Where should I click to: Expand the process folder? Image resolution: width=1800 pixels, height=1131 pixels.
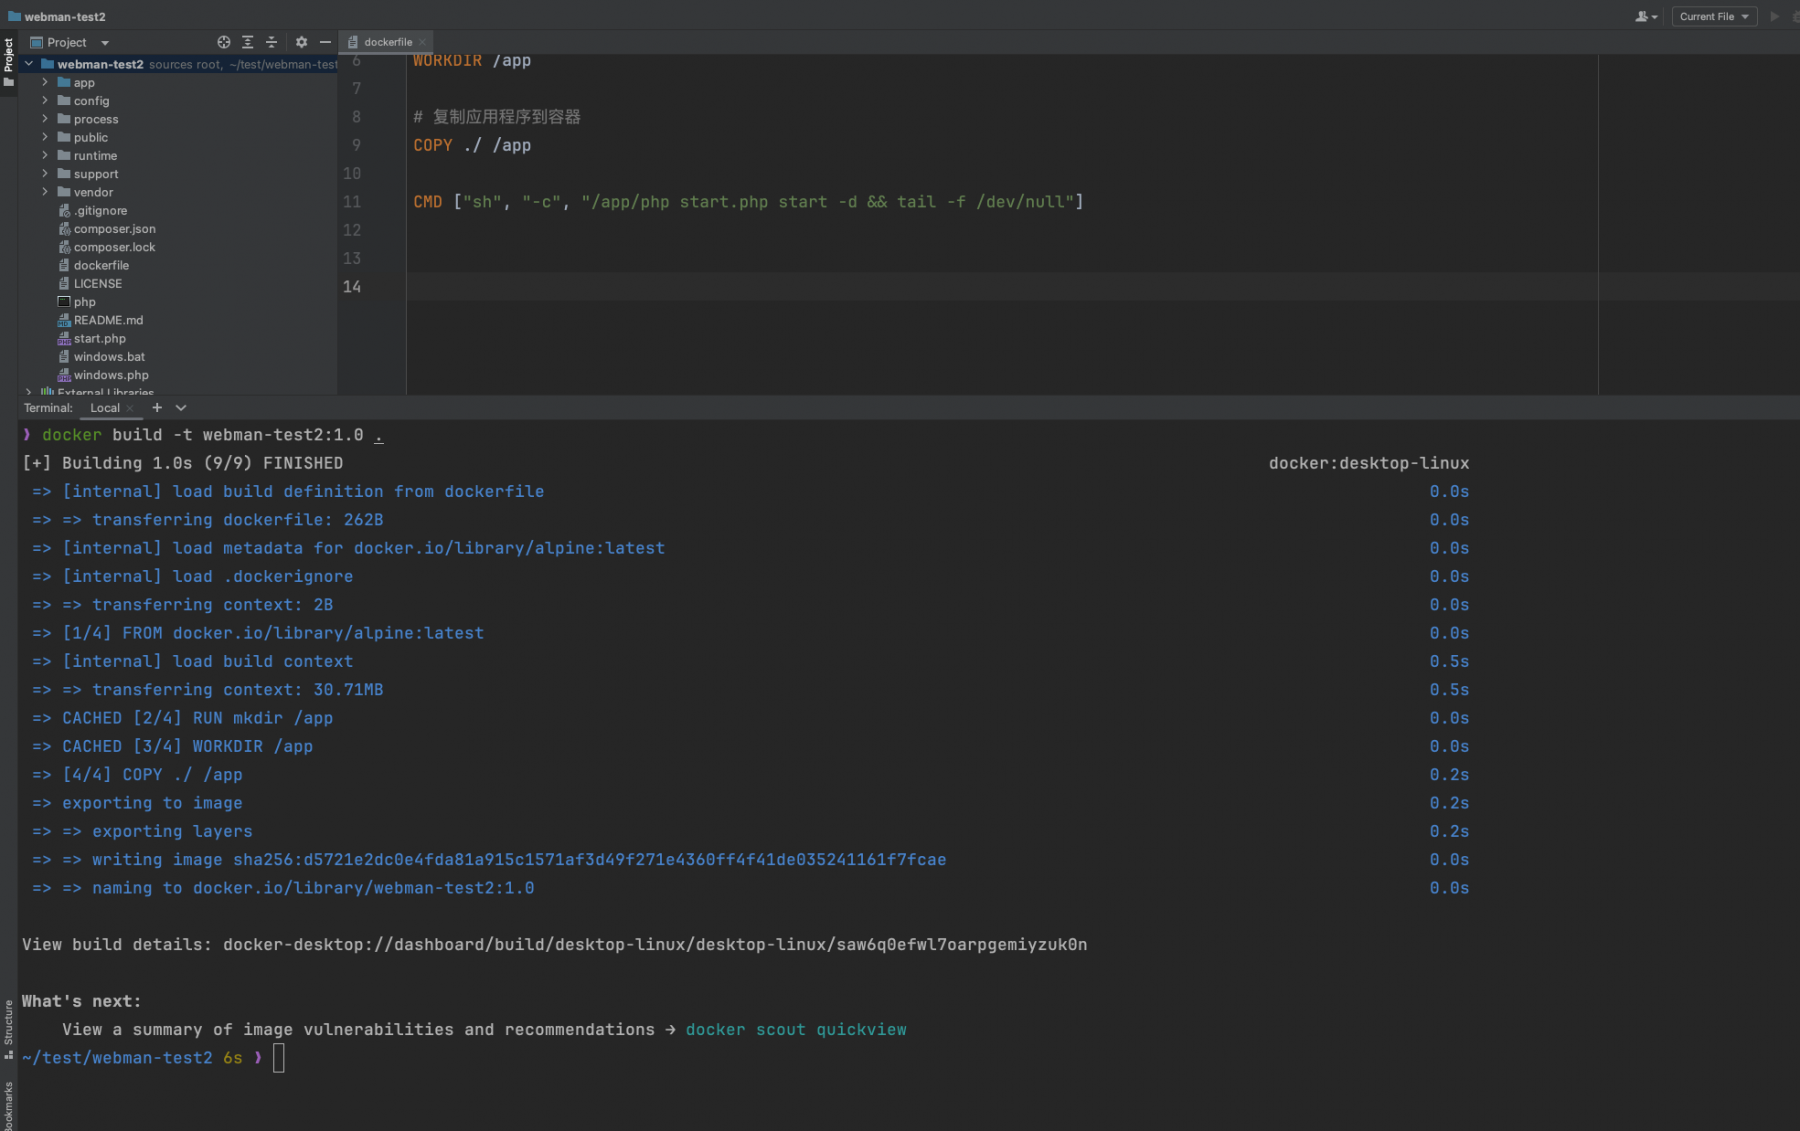tap(45, 119)
